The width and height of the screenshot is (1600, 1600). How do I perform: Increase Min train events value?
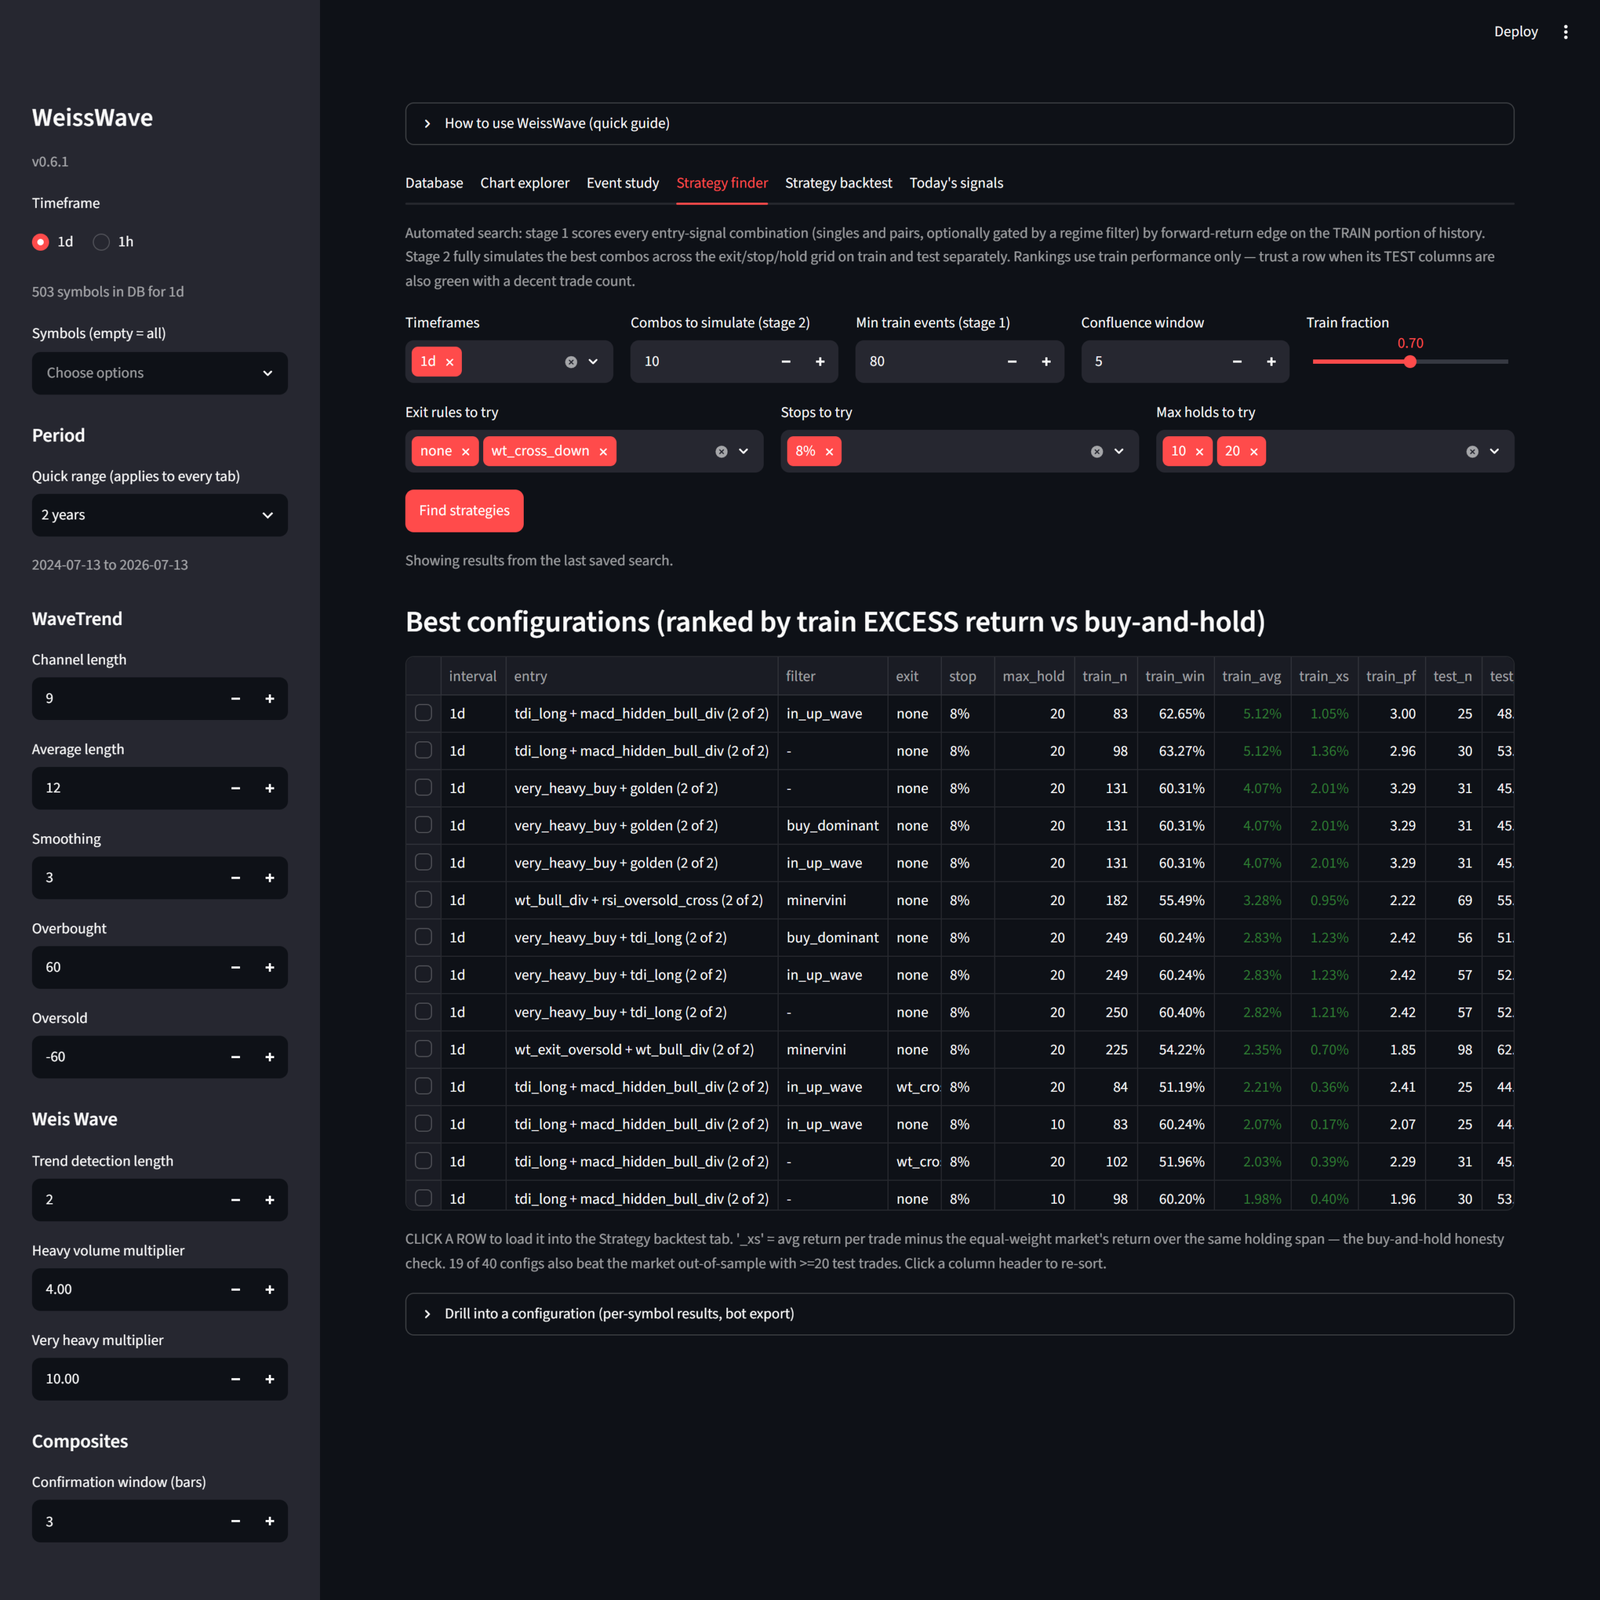point(1046,362)
